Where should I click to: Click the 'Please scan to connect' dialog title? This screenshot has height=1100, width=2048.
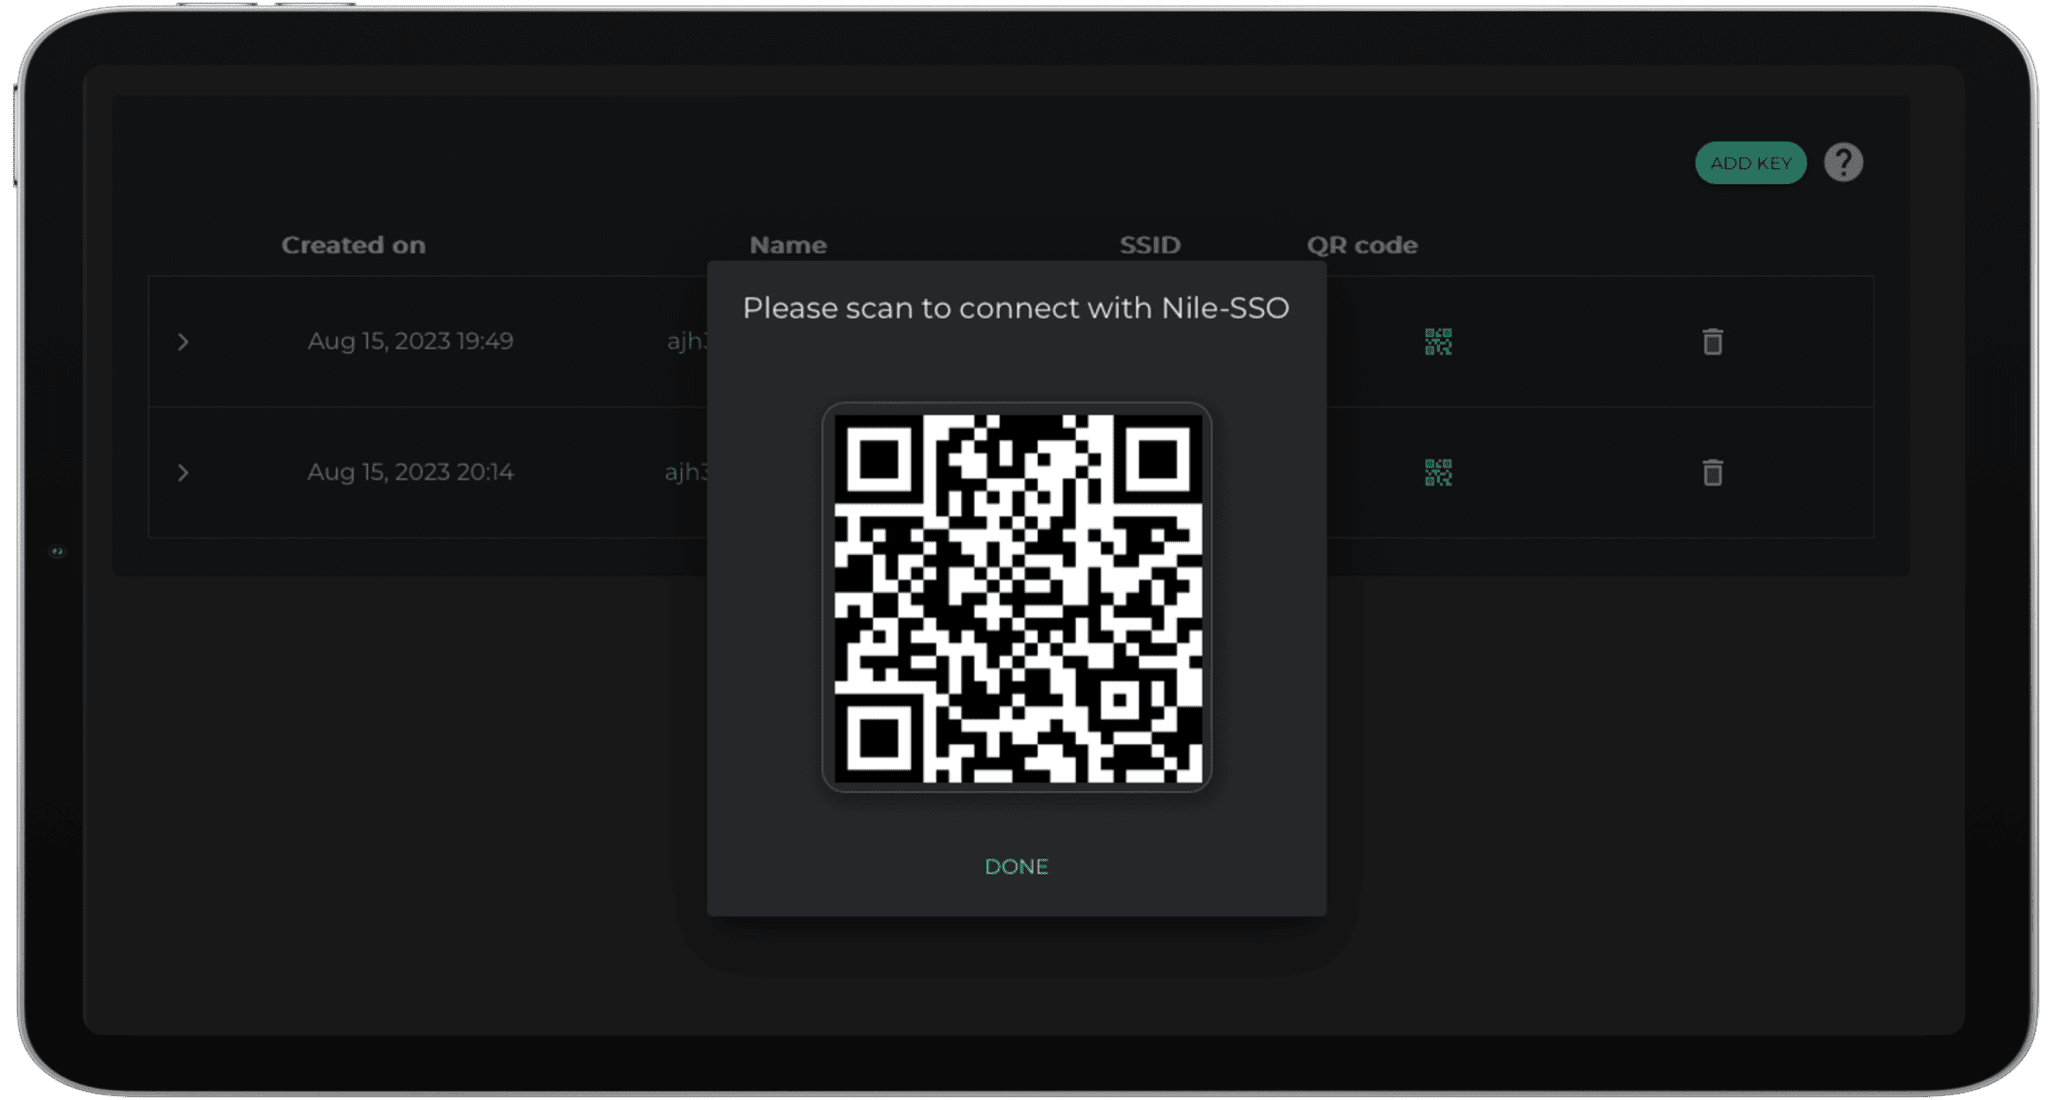[1016, 308]
